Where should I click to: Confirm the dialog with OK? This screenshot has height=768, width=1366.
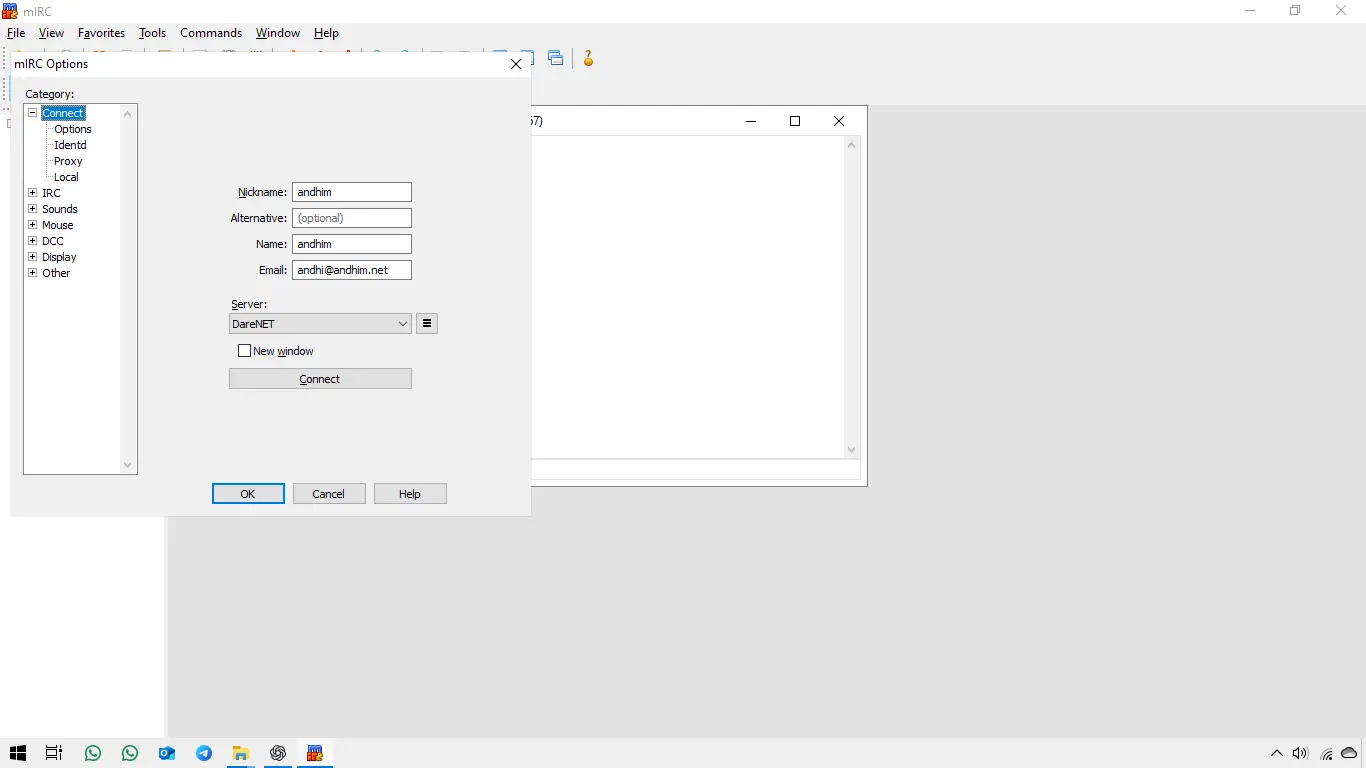click(248, 494)
